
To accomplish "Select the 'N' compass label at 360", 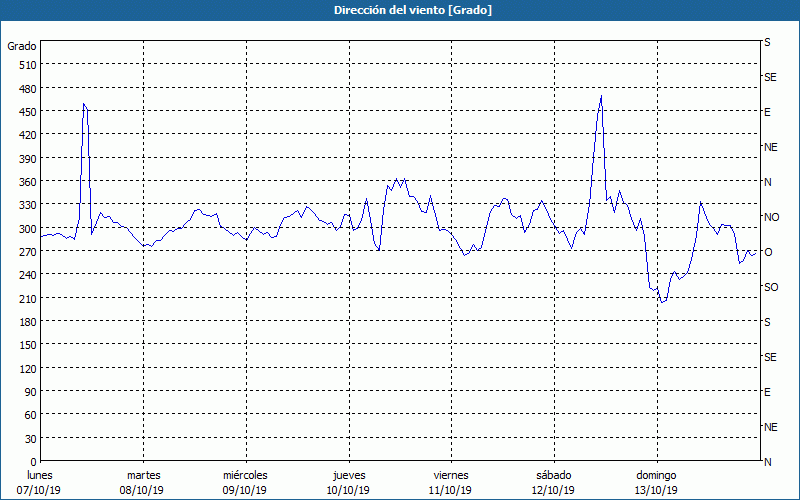I will coord(767,182).
